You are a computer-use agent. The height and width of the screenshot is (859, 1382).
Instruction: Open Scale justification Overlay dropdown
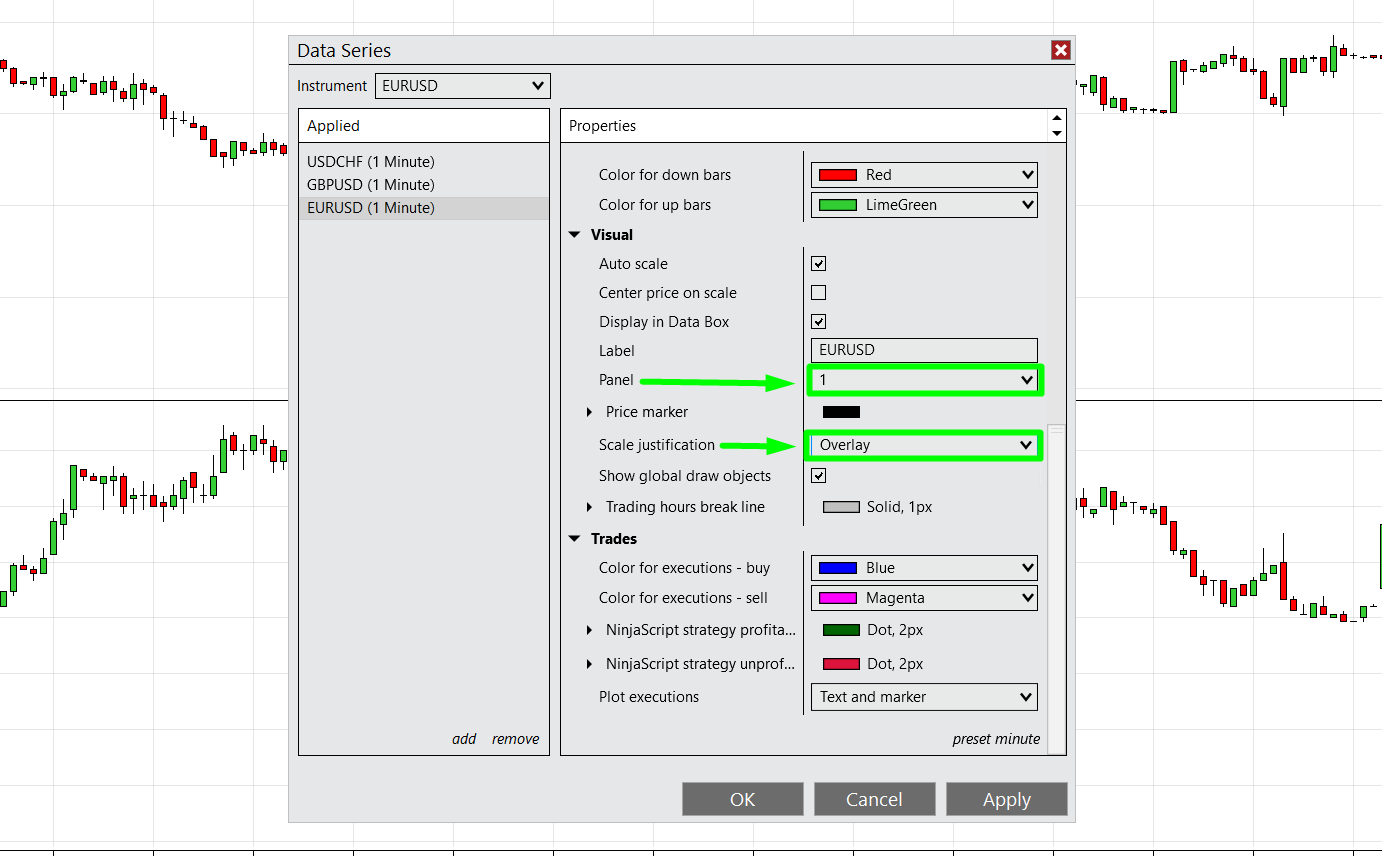click(924, 445)
